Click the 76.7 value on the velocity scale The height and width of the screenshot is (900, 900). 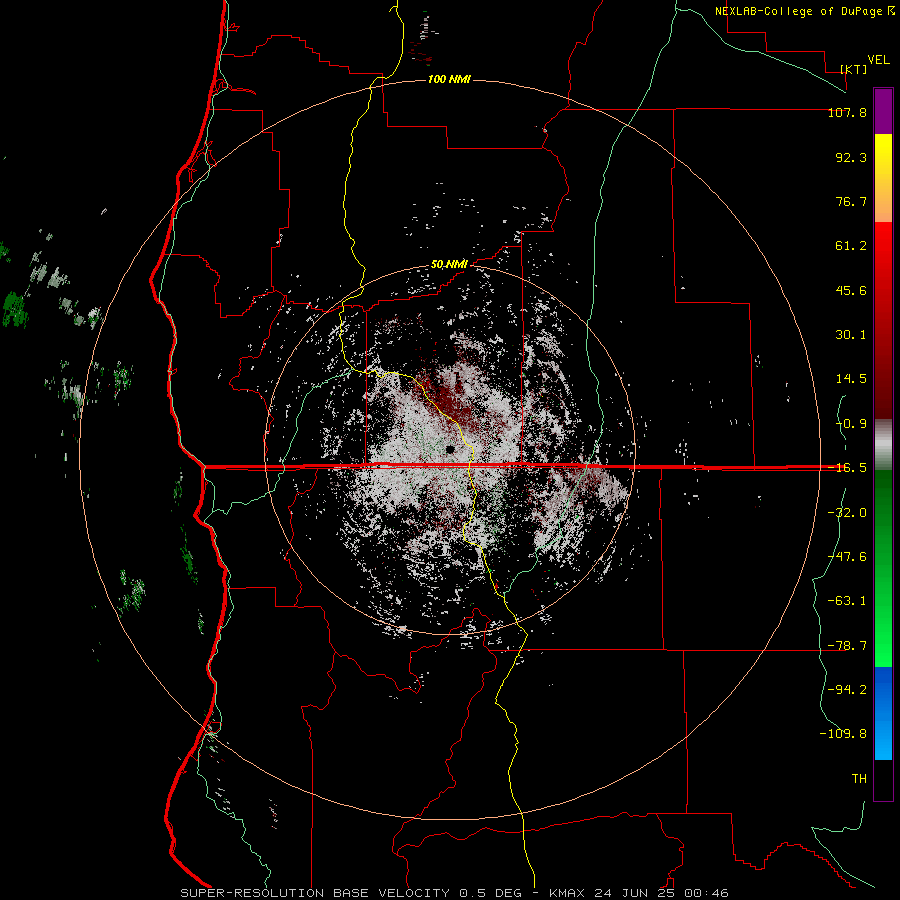(x=851, y=201)
